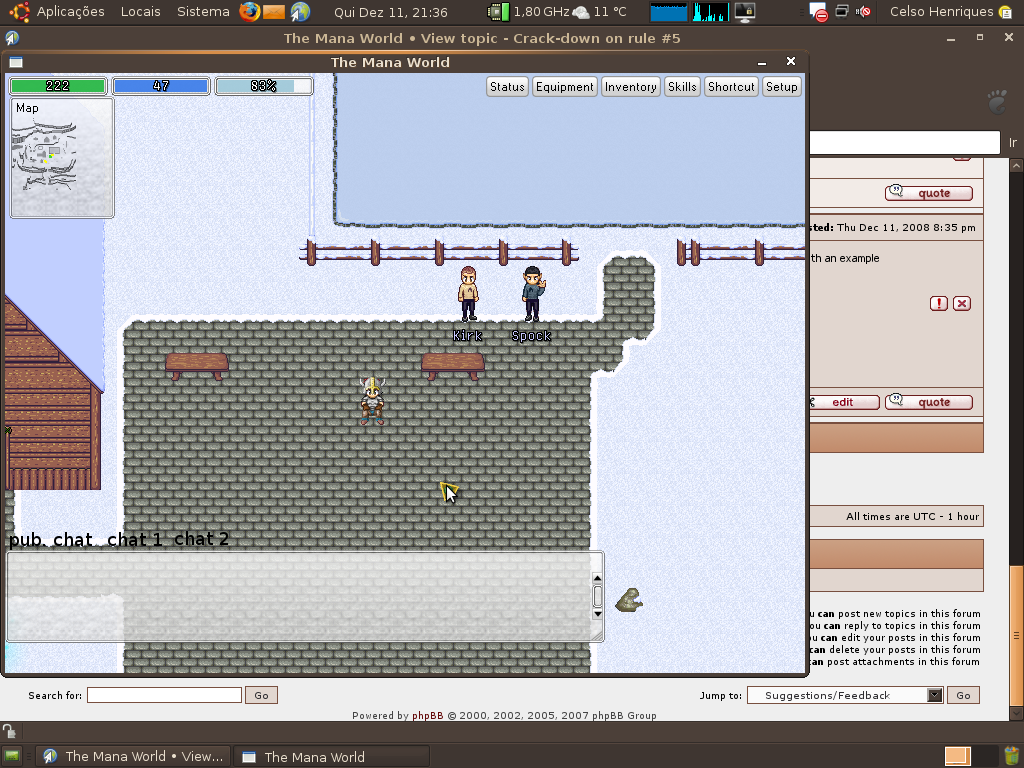Click the XP progress bar showing 83%
The width and height of the screenshot is (1024, 768).
(264, 86)
